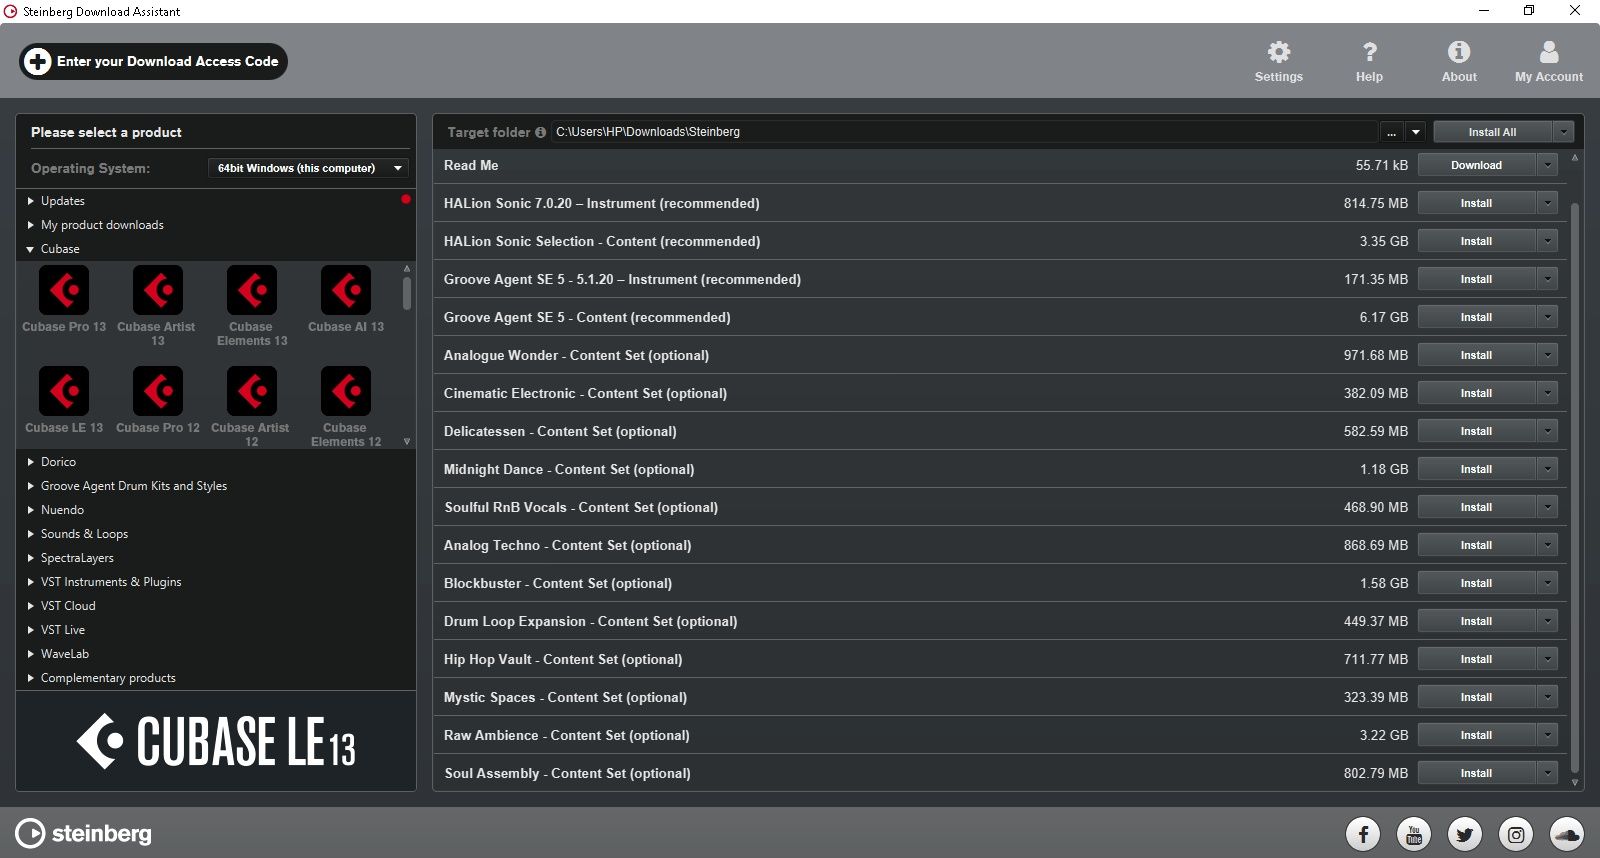Install Groove Agent SE 5 Content
The height and width of the screenshot is (858, 1600).
(x=1476, y=317)
